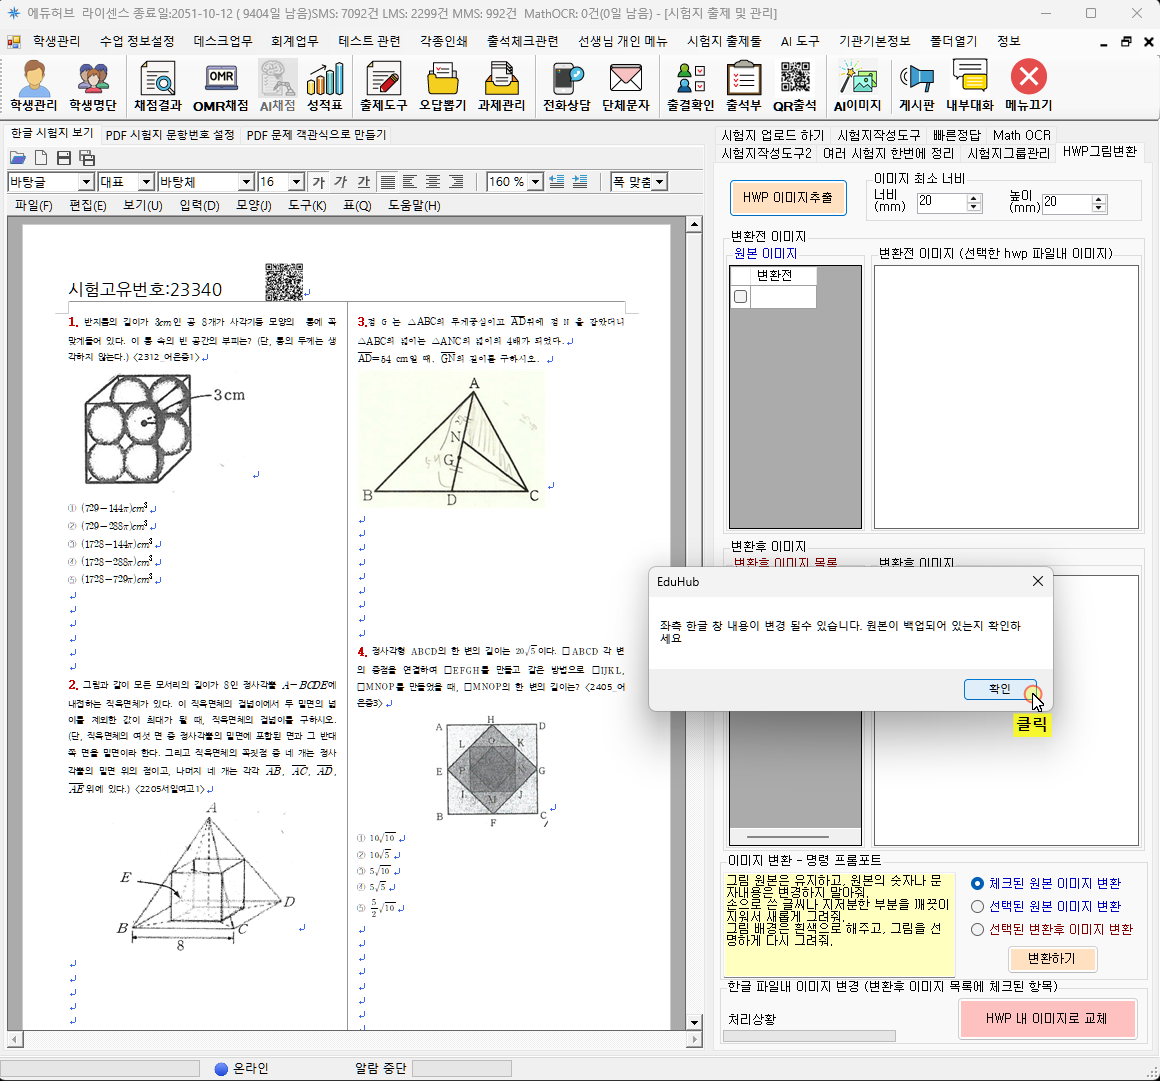Tick the checkbox in 변환전 list

click(x=741, y=297)
